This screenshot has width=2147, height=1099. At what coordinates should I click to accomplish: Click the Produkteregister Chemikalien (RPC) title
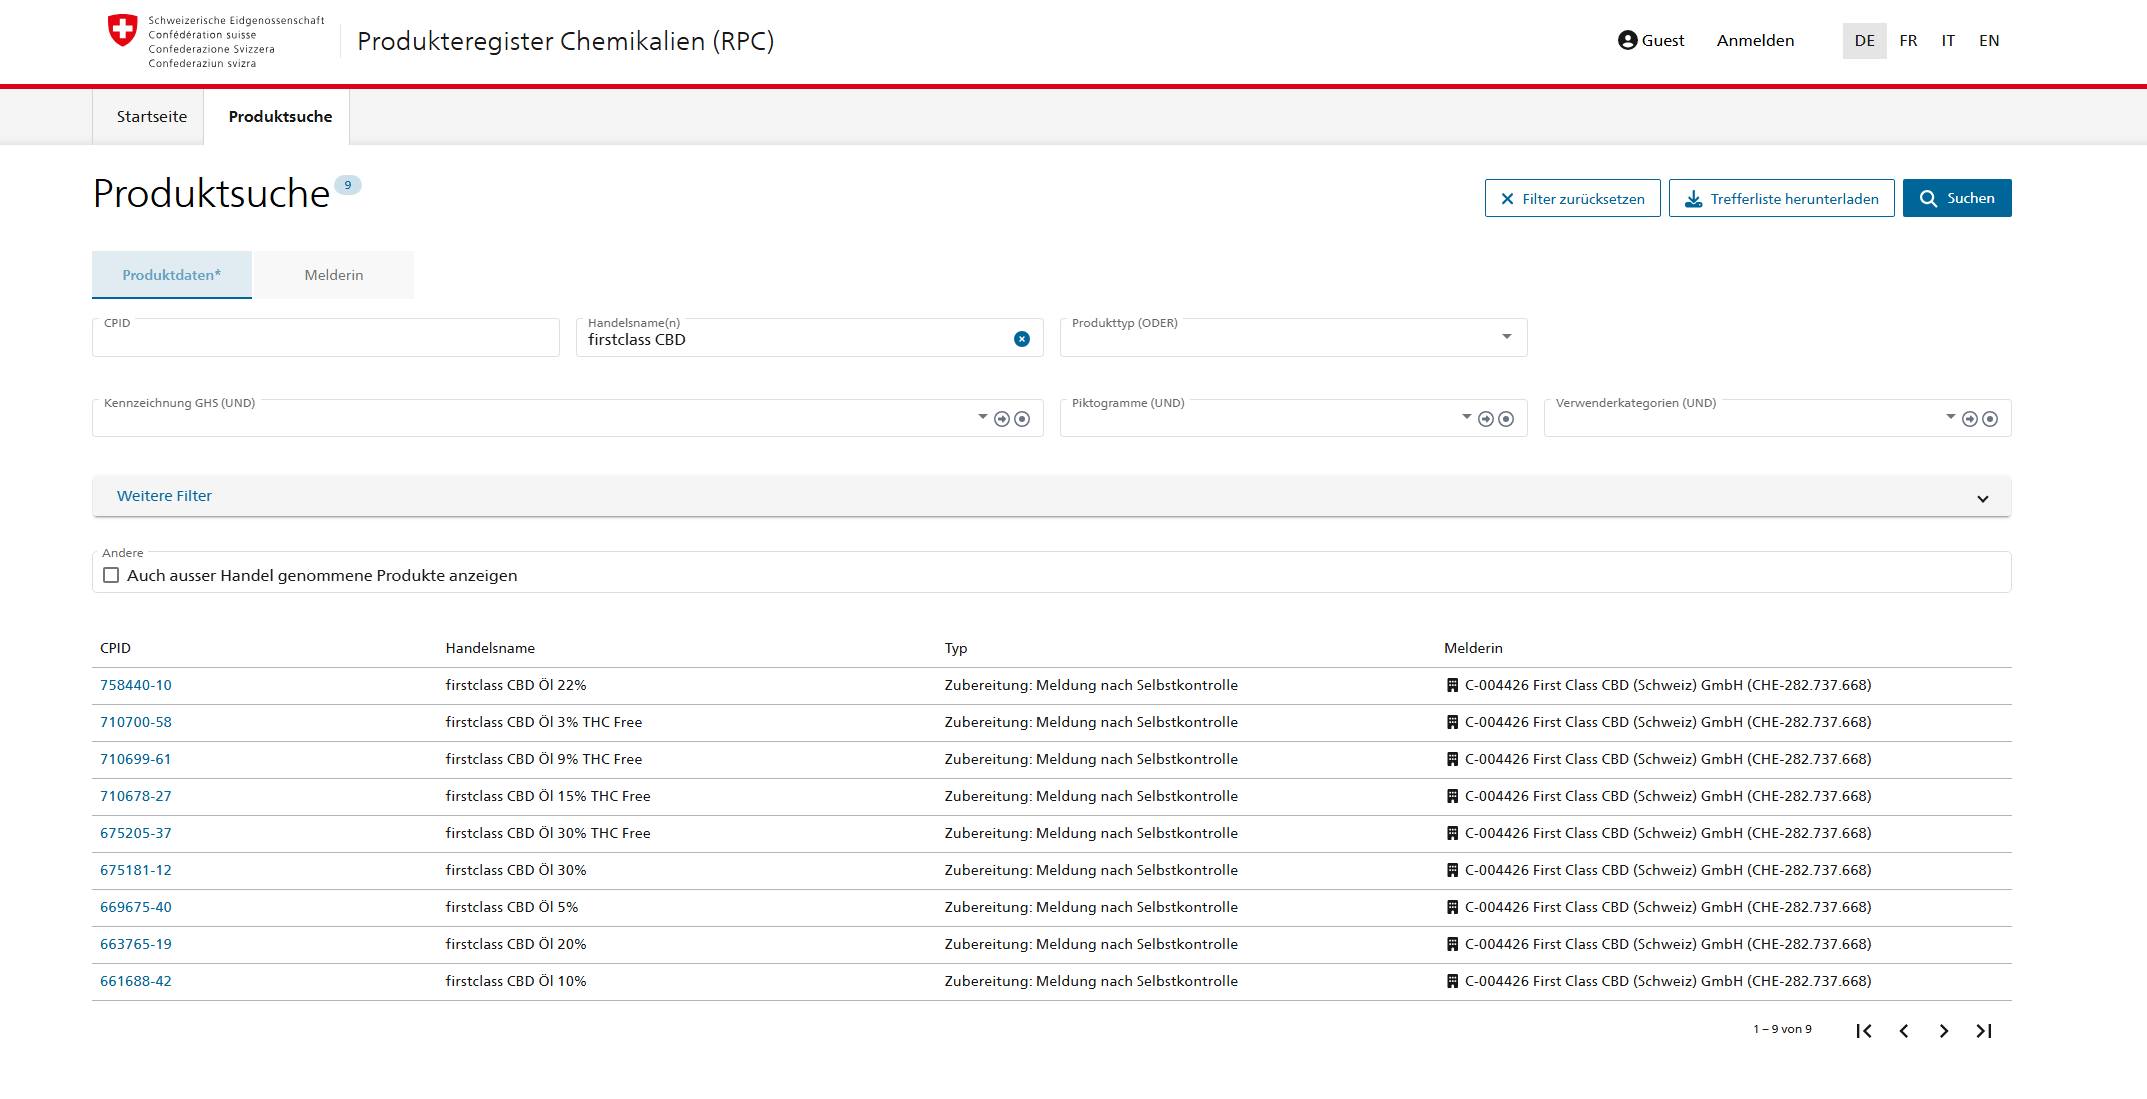(x=566, y=41)
